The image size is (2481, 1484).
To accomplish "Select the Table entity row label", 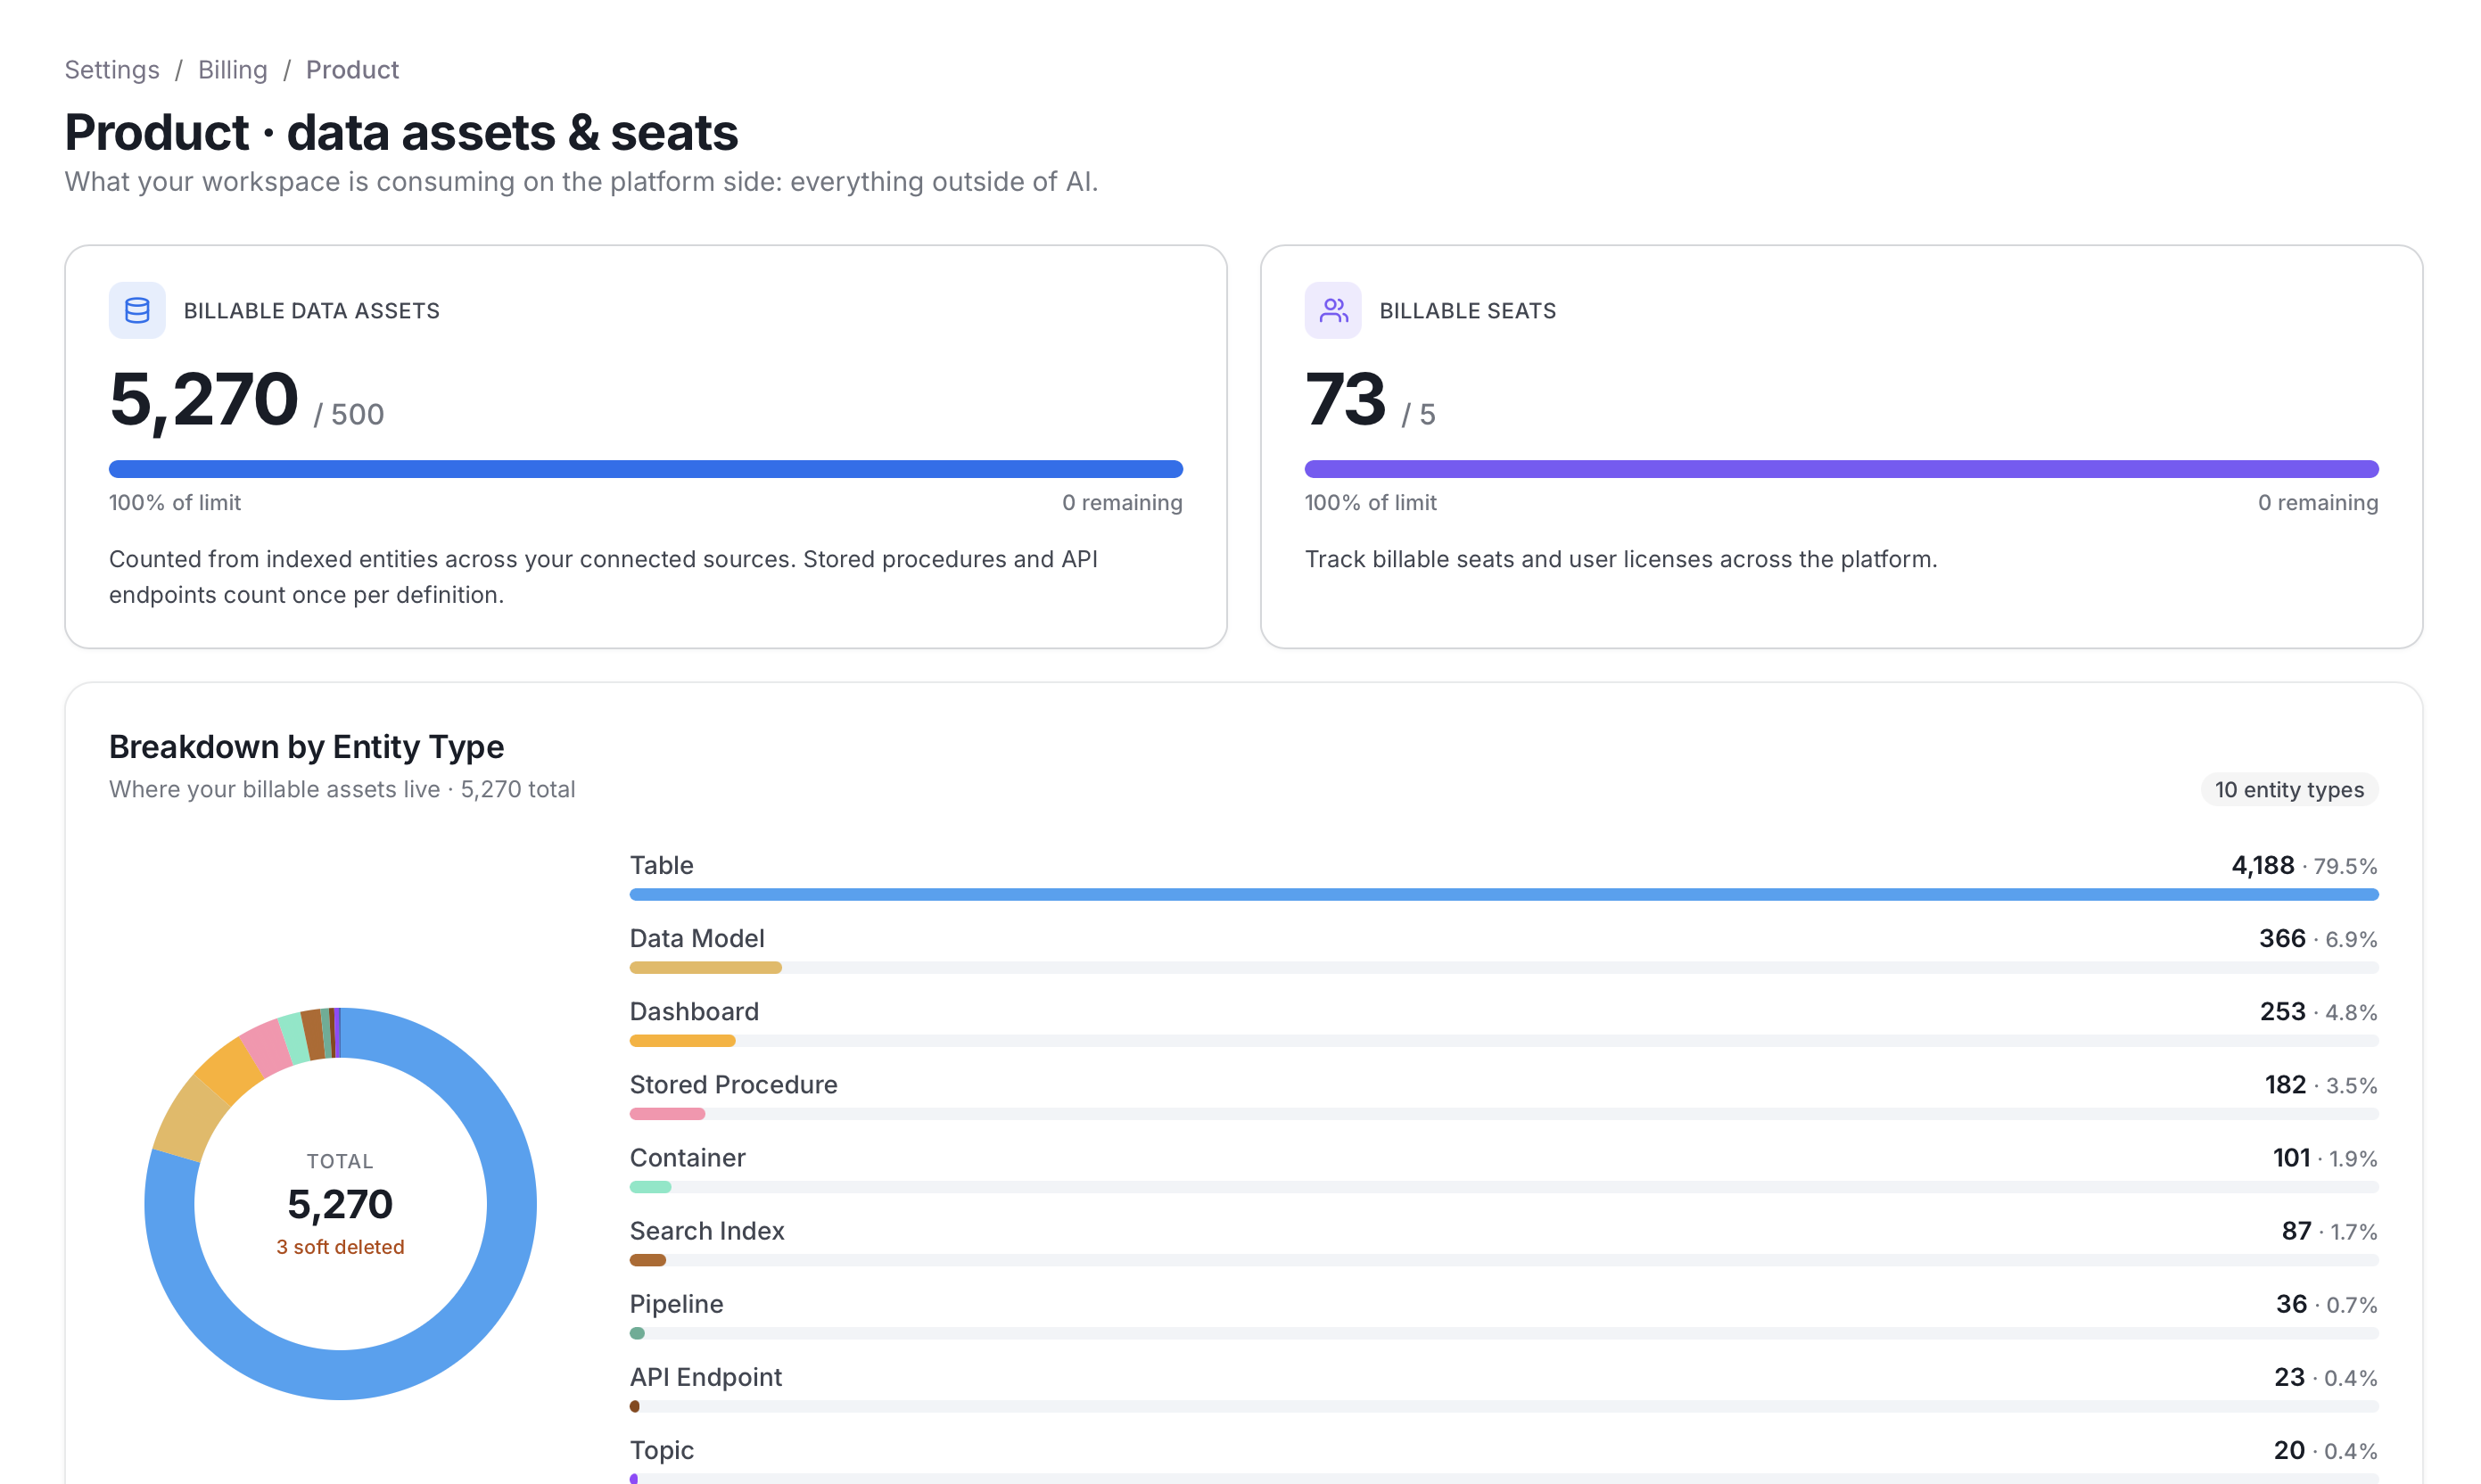I will [x=662, y=865].
